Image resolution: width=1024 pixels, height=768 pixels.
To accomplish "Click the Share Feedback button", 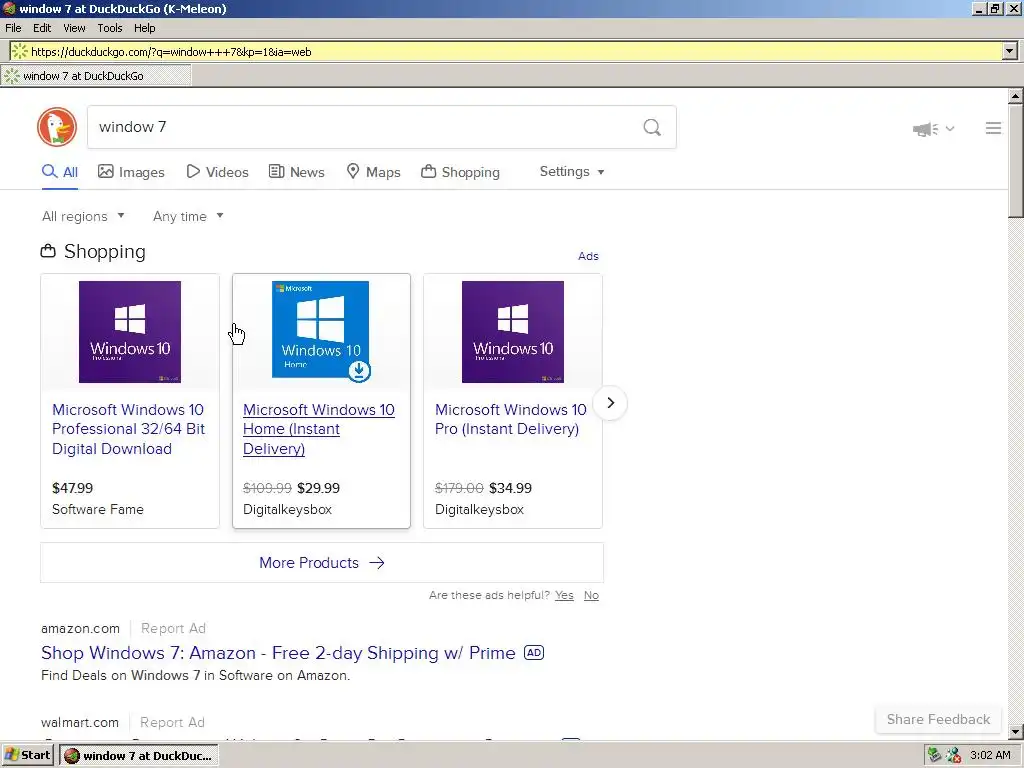I will coord(938,719).
